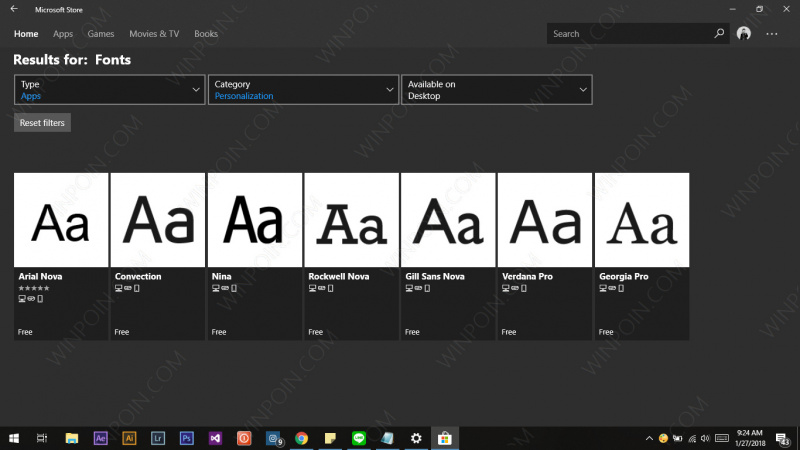Open the Arial Nova font thumbnail
This screenshot has height=450, width=800.
(61, 220)
